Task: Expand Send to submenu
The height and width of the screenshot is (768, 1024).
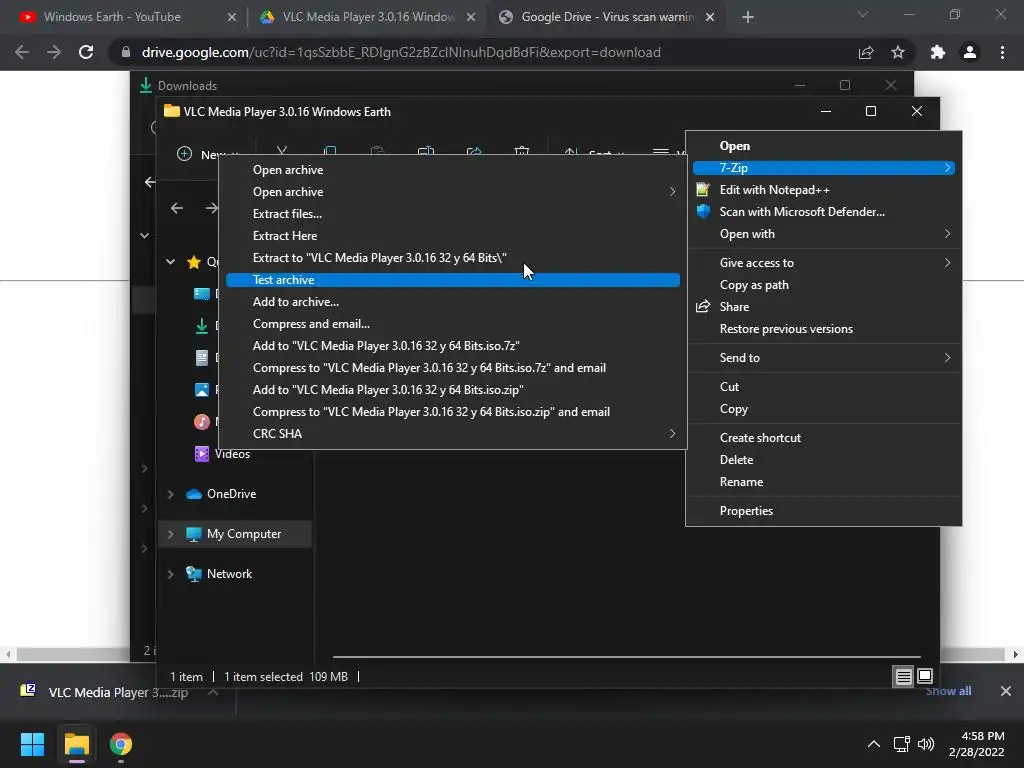Action: (x=824, y=358)
